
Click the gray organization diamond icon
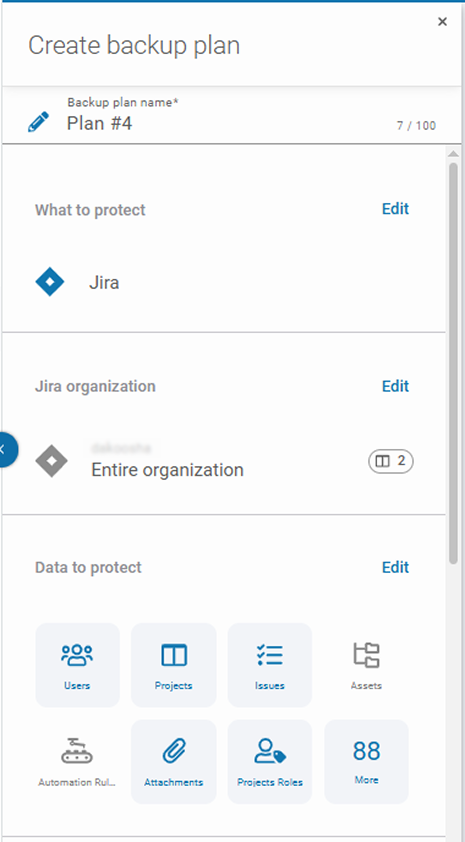click(52, 461)
